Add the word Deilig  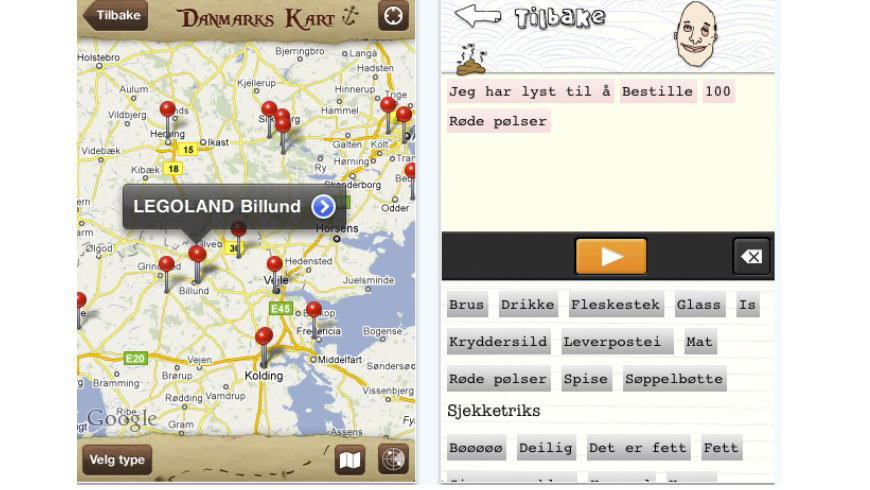click(546, 448)
